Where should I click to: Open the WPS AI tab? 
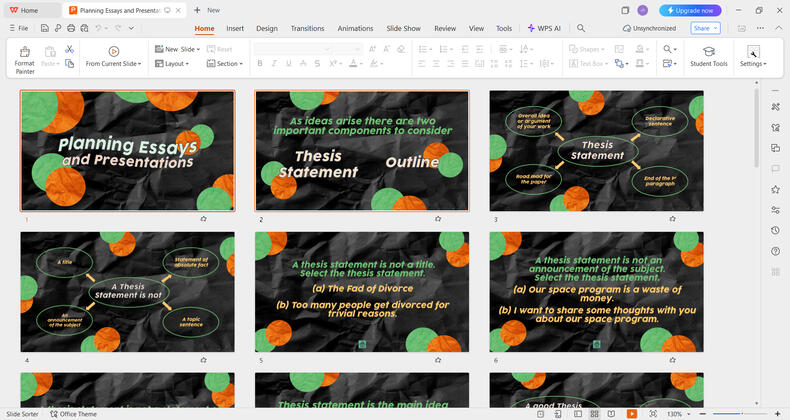point(544,28)
